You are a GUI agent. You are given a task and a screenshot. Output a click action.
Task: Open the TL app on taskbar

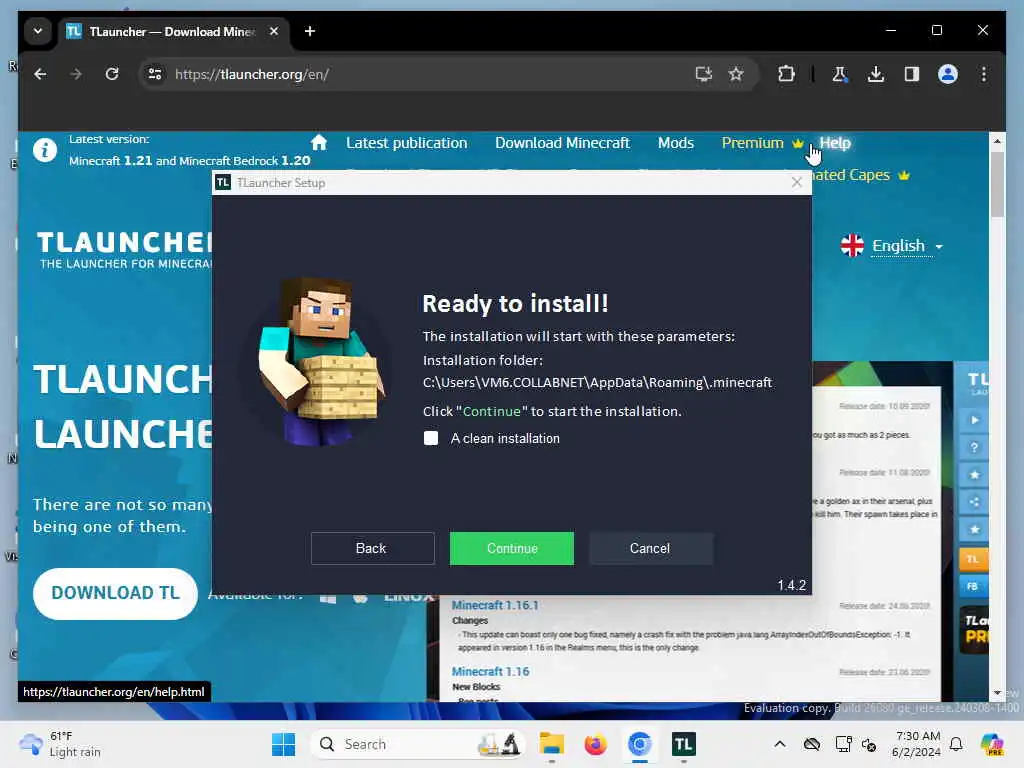tap(684, 744)
